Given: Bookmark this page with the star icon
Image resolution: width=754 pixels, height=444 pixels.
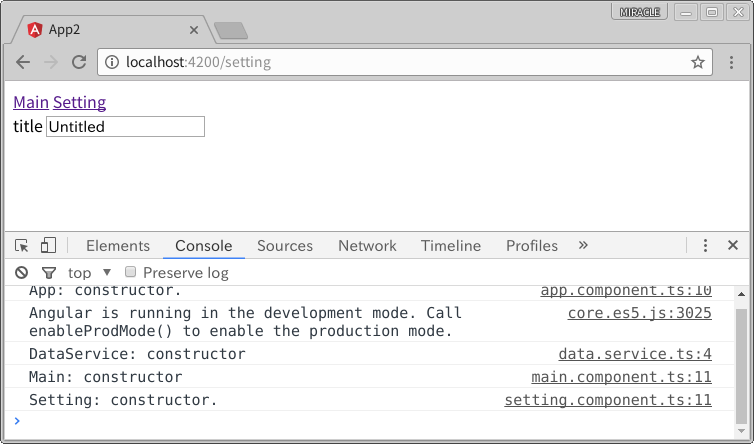Looking at the screenshot, I should tap(698, 62).
